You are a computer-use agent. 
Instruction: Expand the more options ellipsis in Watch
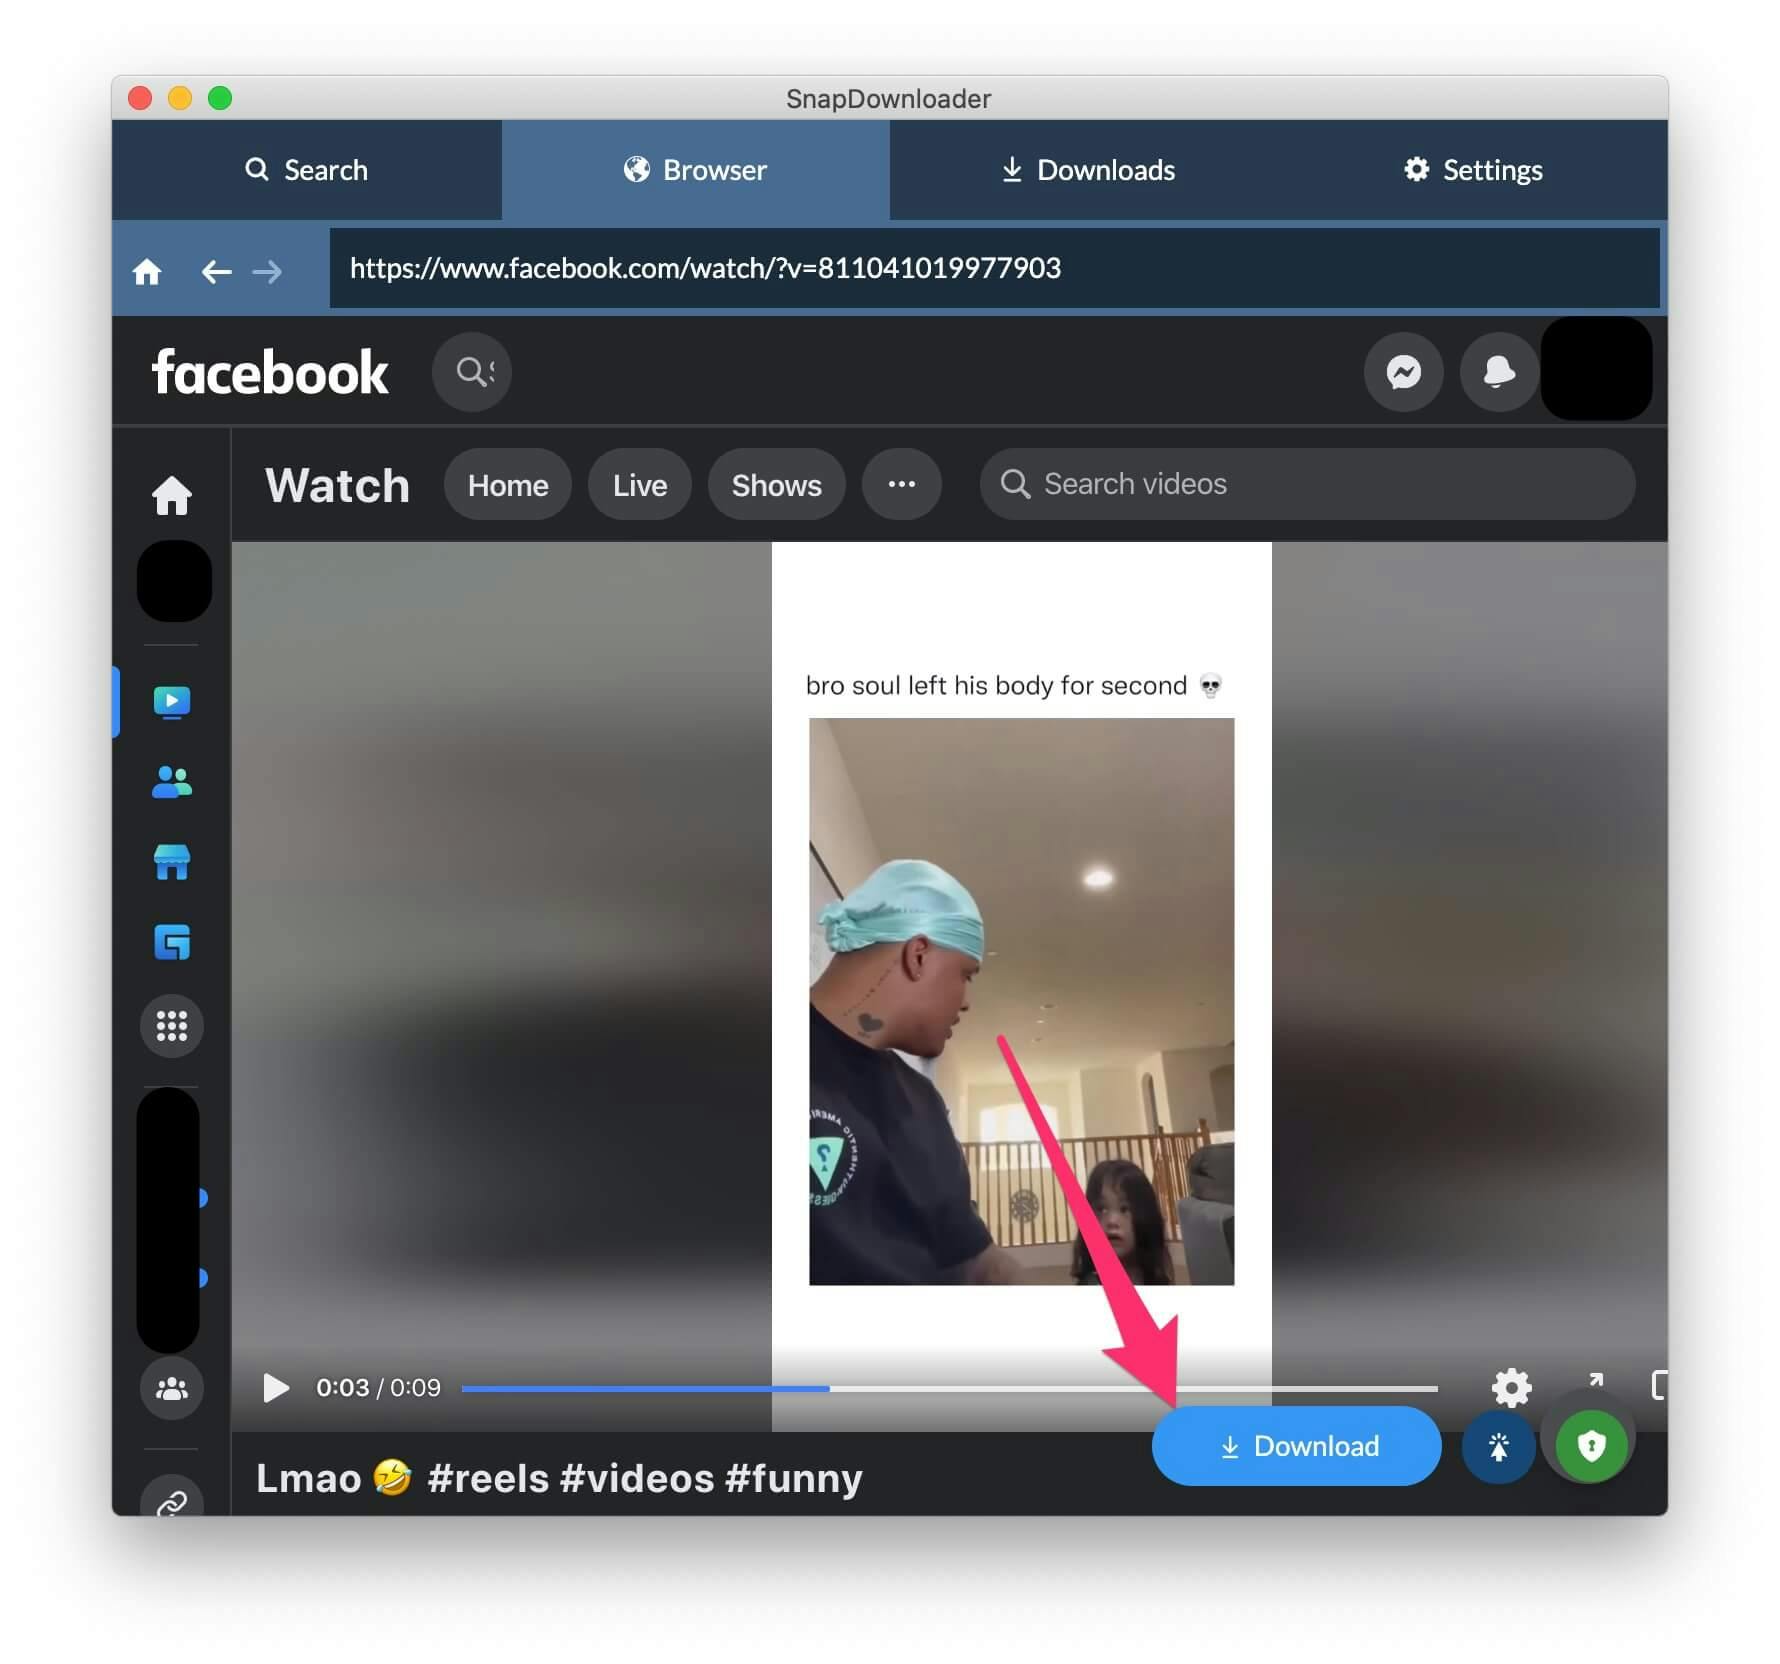902,485
